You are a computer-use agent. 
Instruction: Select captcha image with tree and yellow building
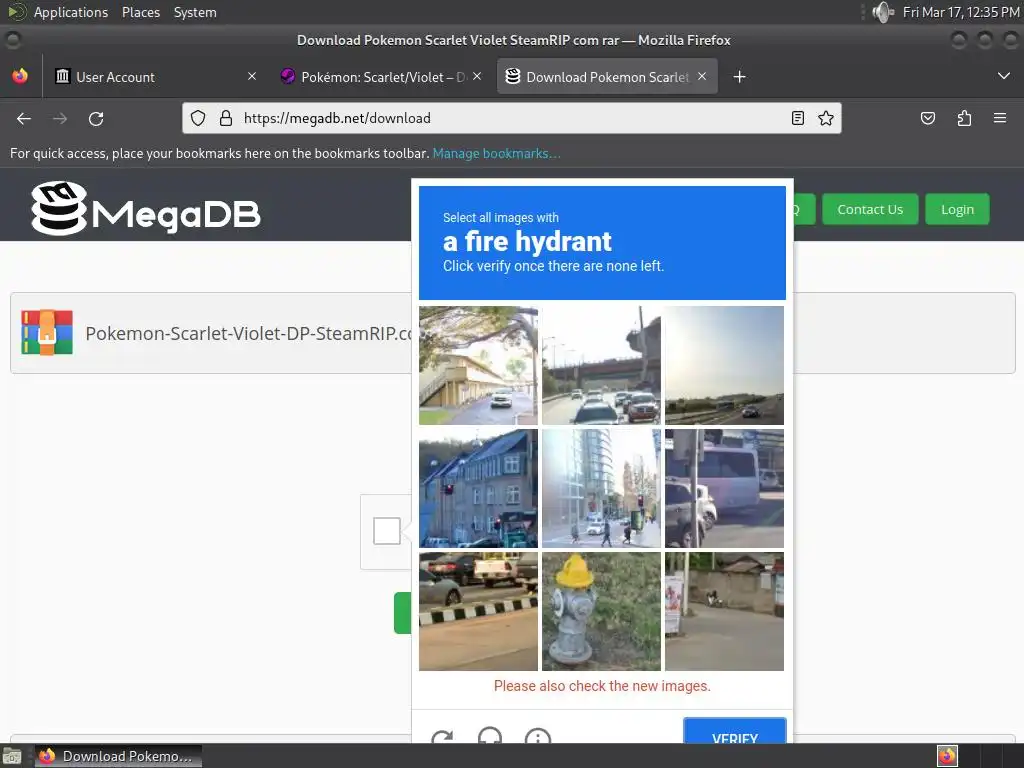point(478,366)
